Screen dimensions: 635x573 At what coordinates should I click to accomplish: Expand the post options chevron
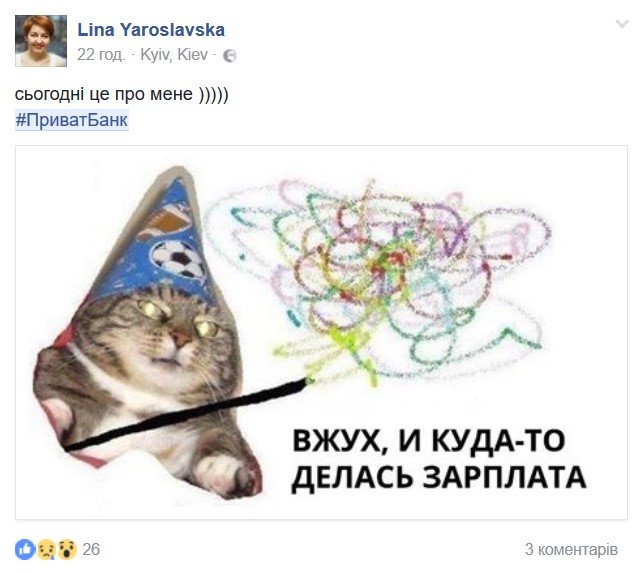click(x=622, y=24)
